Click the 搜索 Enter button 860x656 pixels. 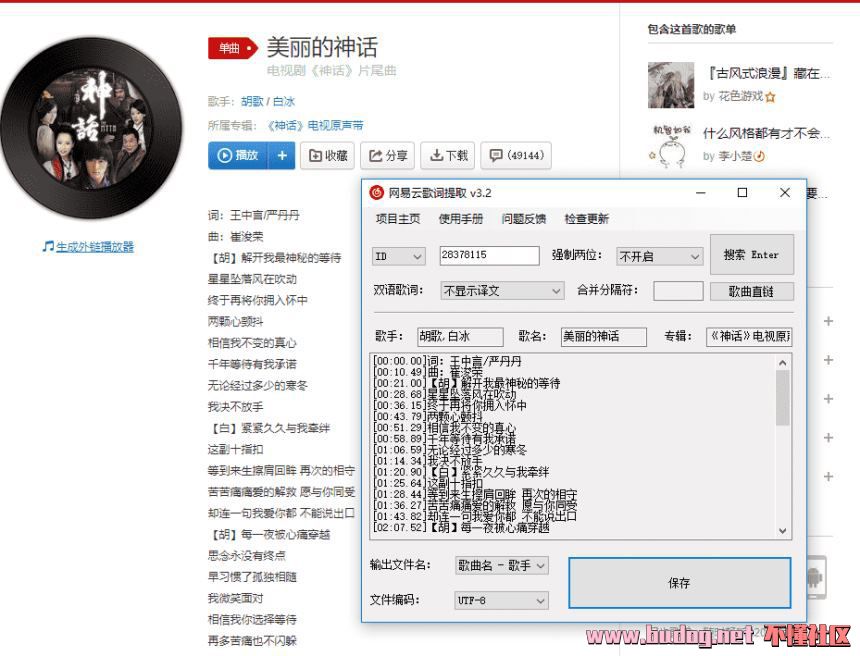(x=751, y=255)
